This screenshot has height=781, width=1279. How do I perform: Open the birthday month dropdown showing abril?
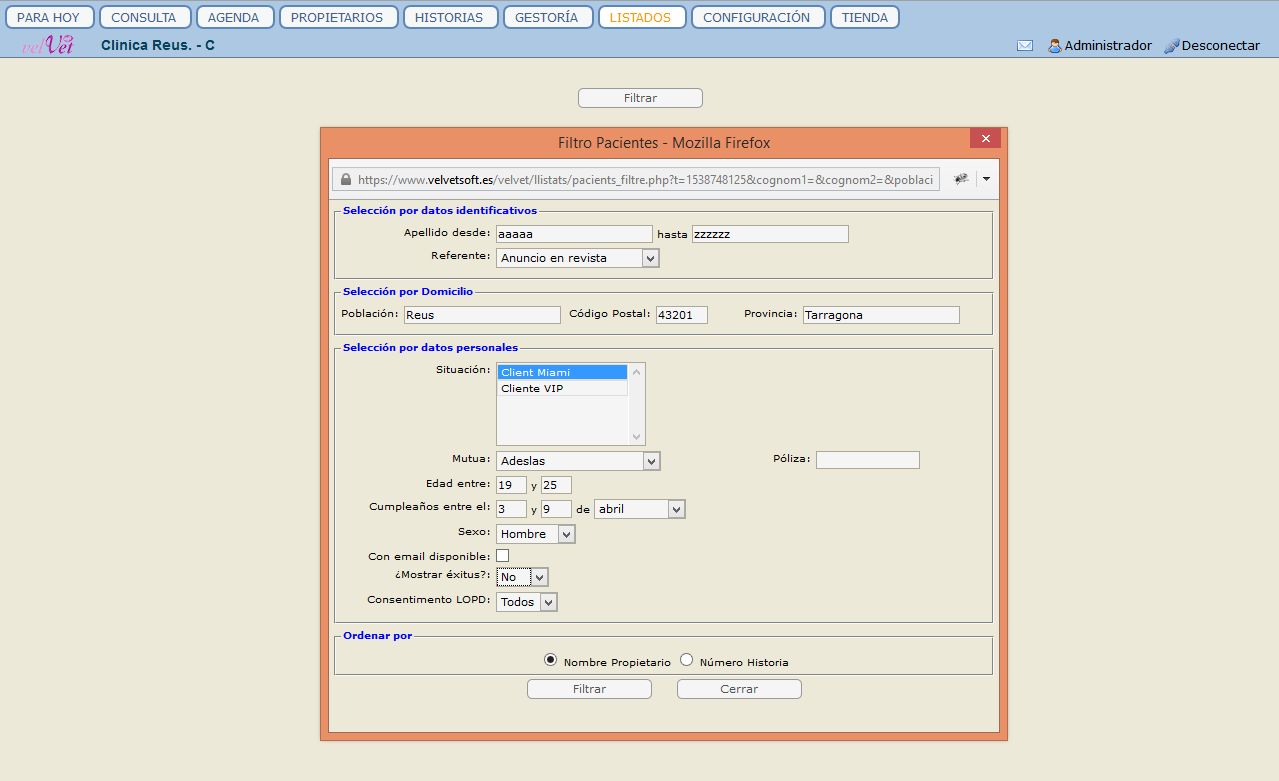click(x=639, y=509)
